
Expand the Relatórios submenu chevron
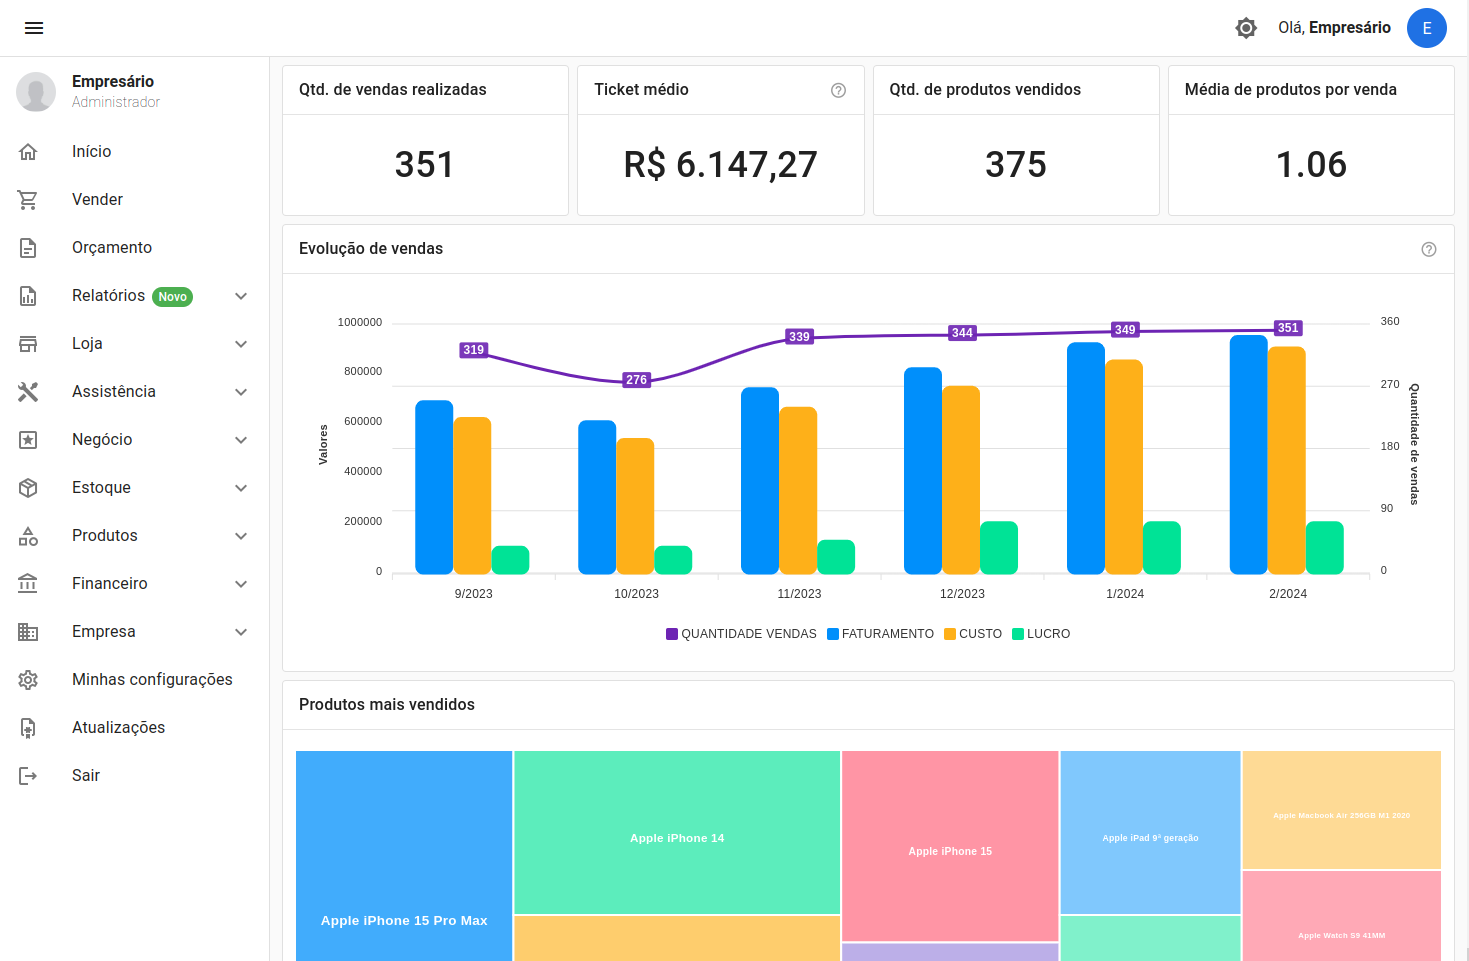241,296
